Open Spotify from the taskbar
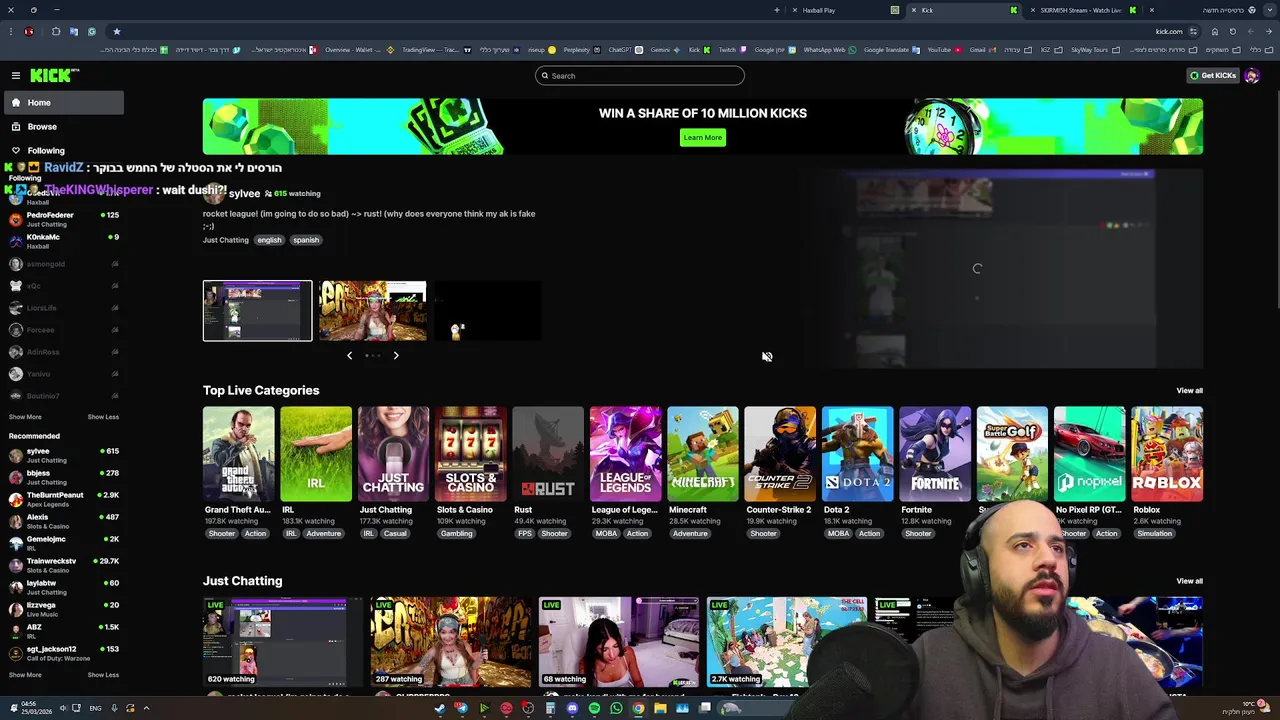The image size is (1280, 720). coord(594,708)
